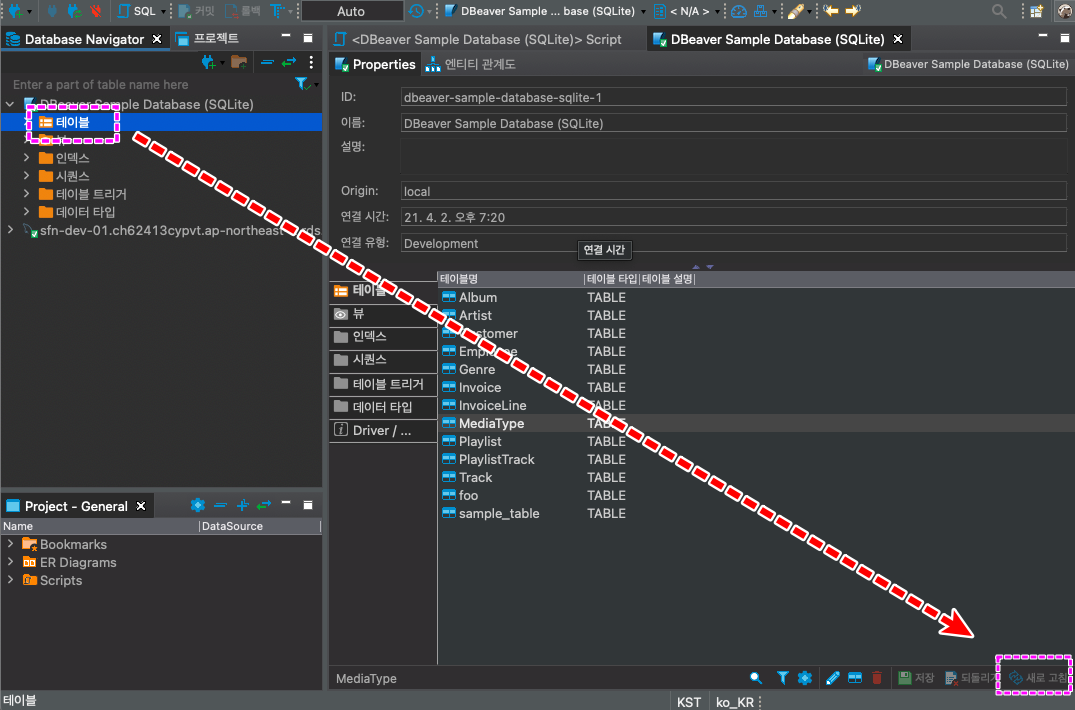Expand the 시퀀스 folder in navigator
This screenshot has height=710, width=1075.
[x=26, y=176]
